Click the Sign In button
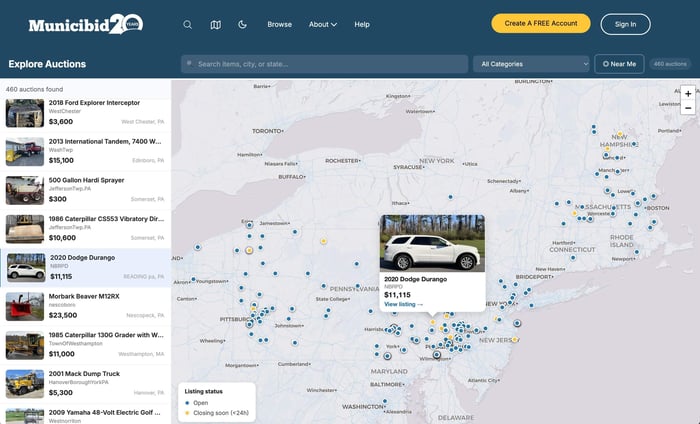Viewport: 700px width, 424px height. pos(625,24)
